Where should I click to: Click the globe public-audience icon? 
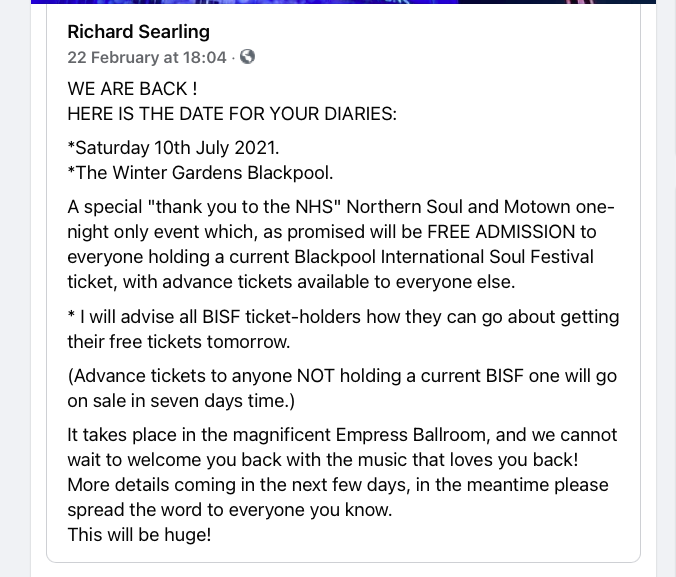[x=247, y=56]
